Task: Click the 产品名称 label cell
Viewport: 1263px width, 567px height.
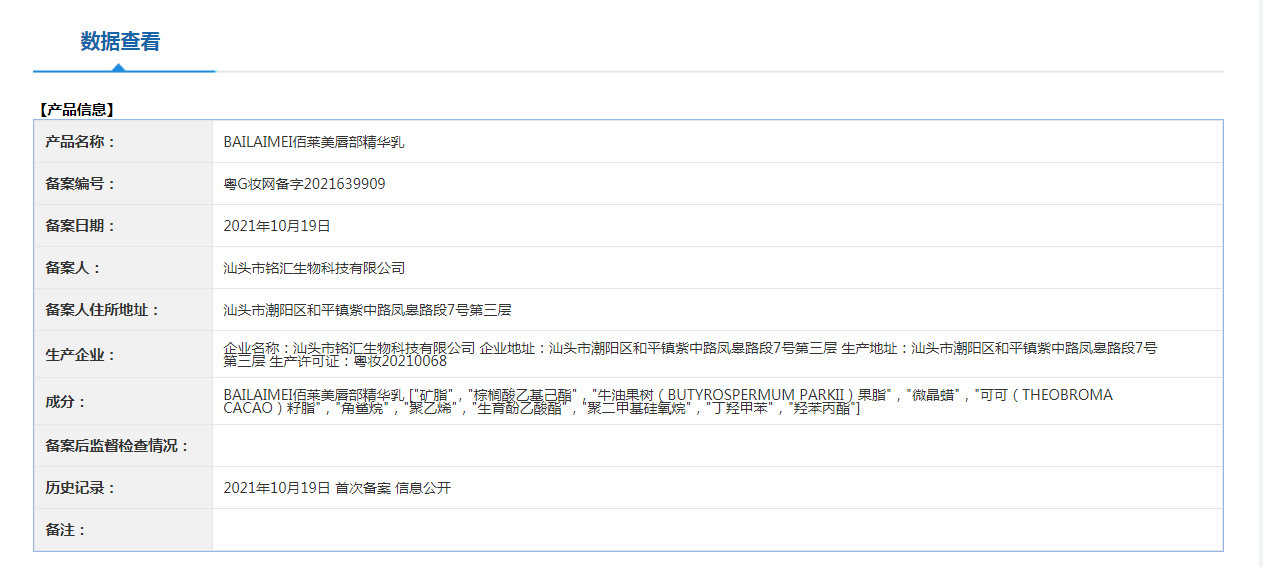Action: tap(123, 142)
